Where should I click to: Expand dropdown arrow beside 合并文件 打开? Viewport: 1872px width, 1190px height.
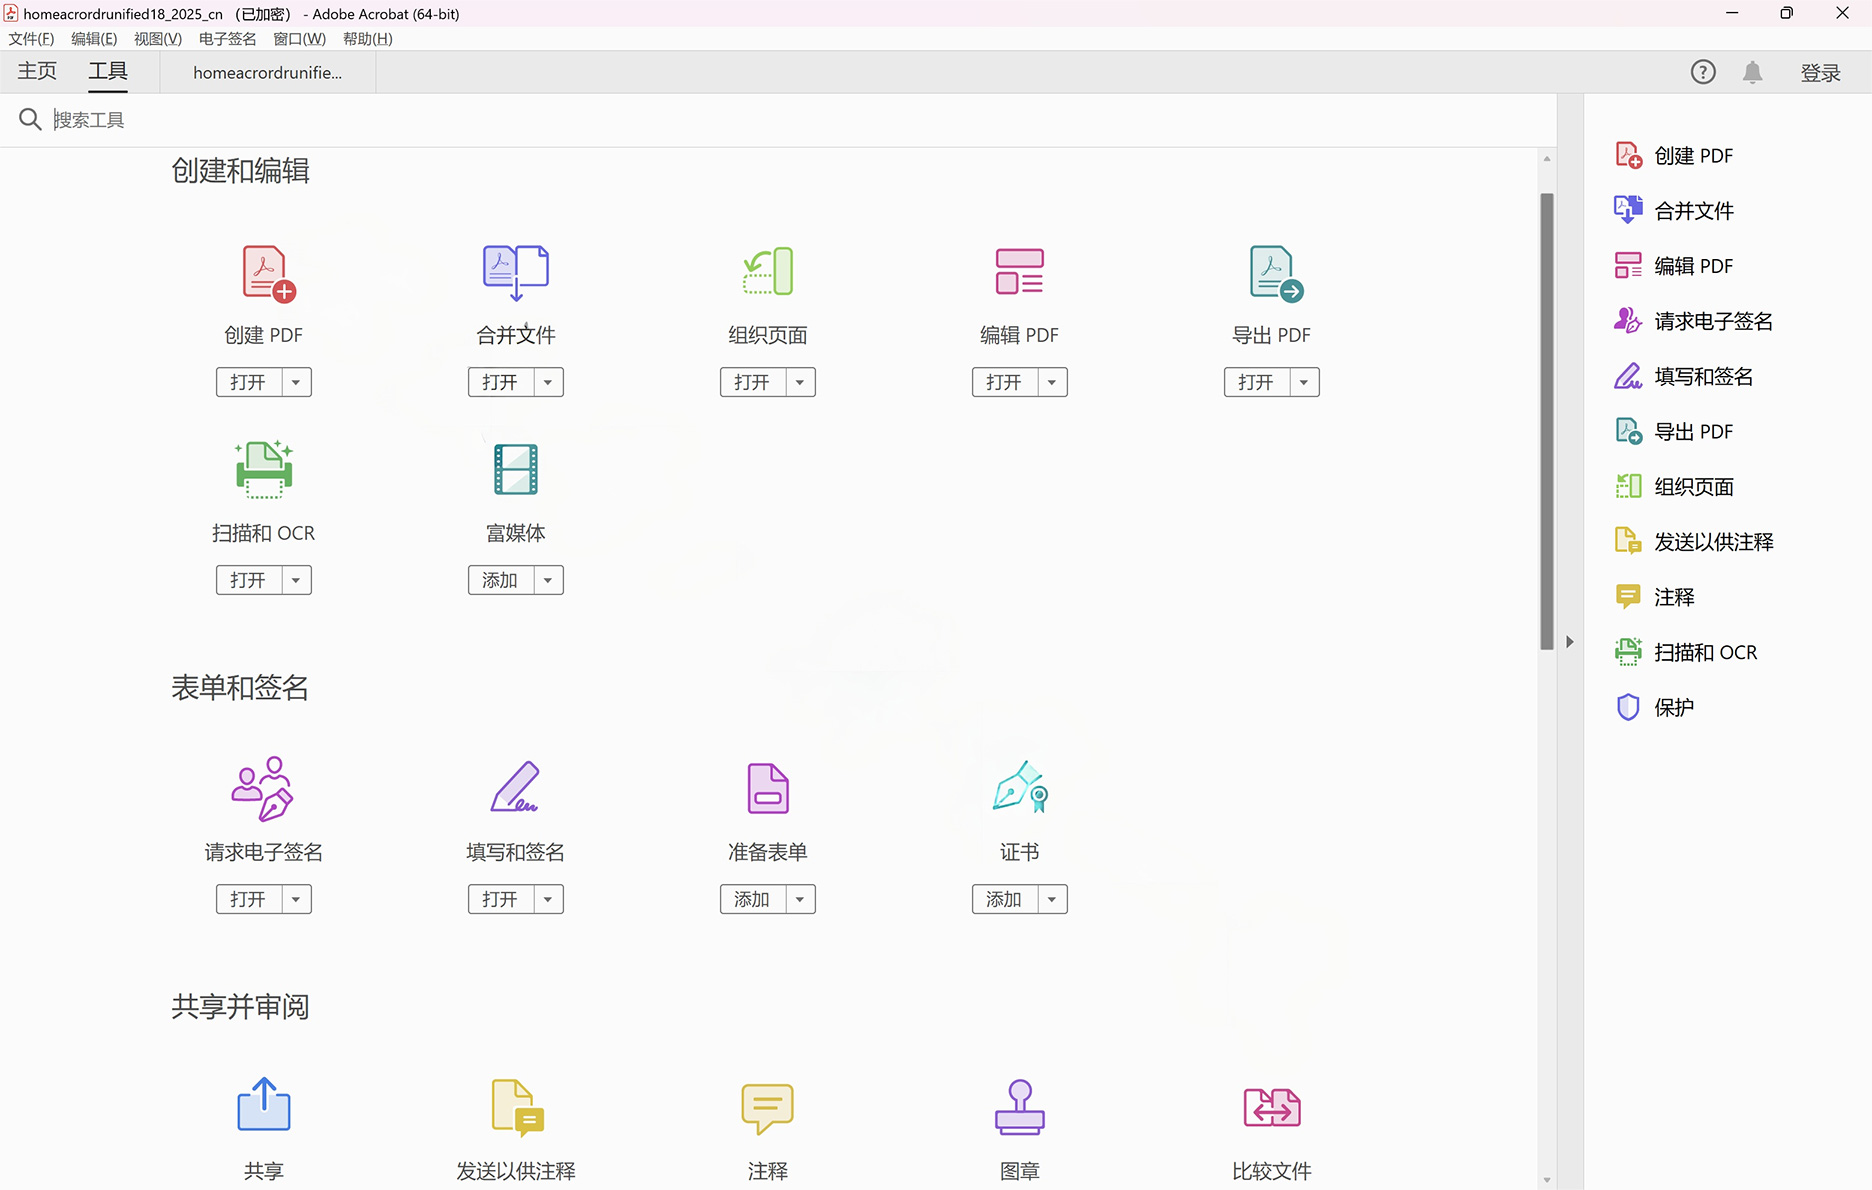(548, 382)
